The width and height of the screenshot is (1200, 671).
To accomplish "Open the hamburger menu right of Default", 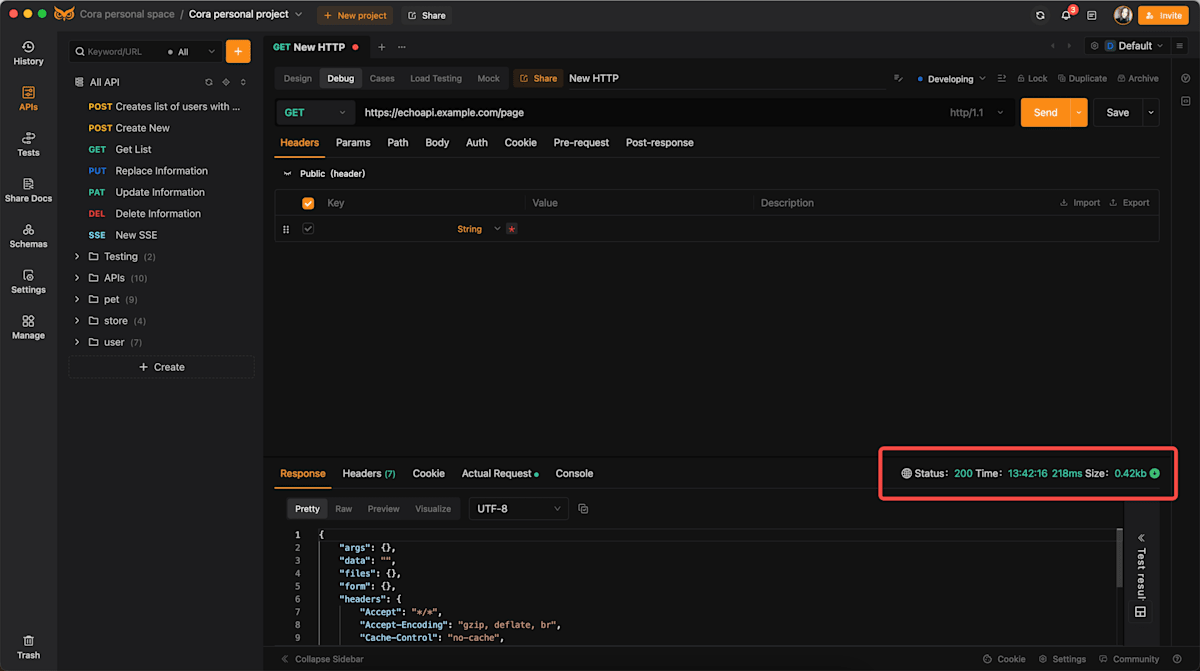I will [1180, 46].
